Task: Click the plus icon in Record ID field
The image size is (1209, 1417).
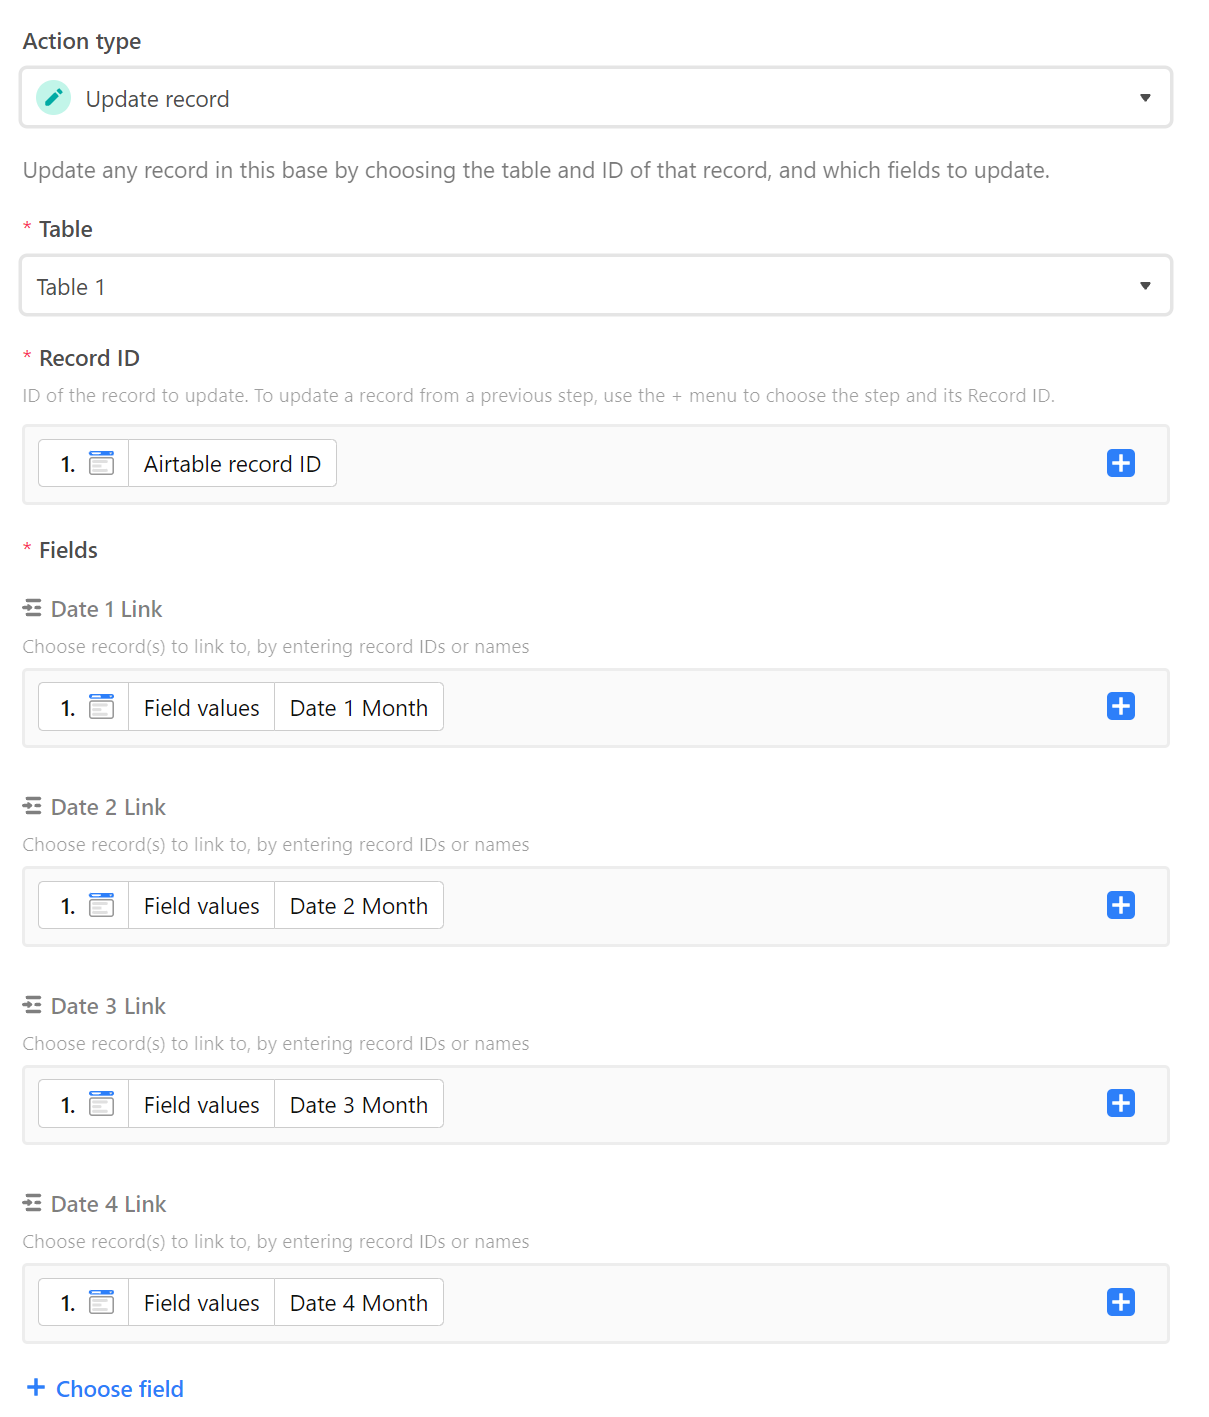Action: click(1121, 463)
